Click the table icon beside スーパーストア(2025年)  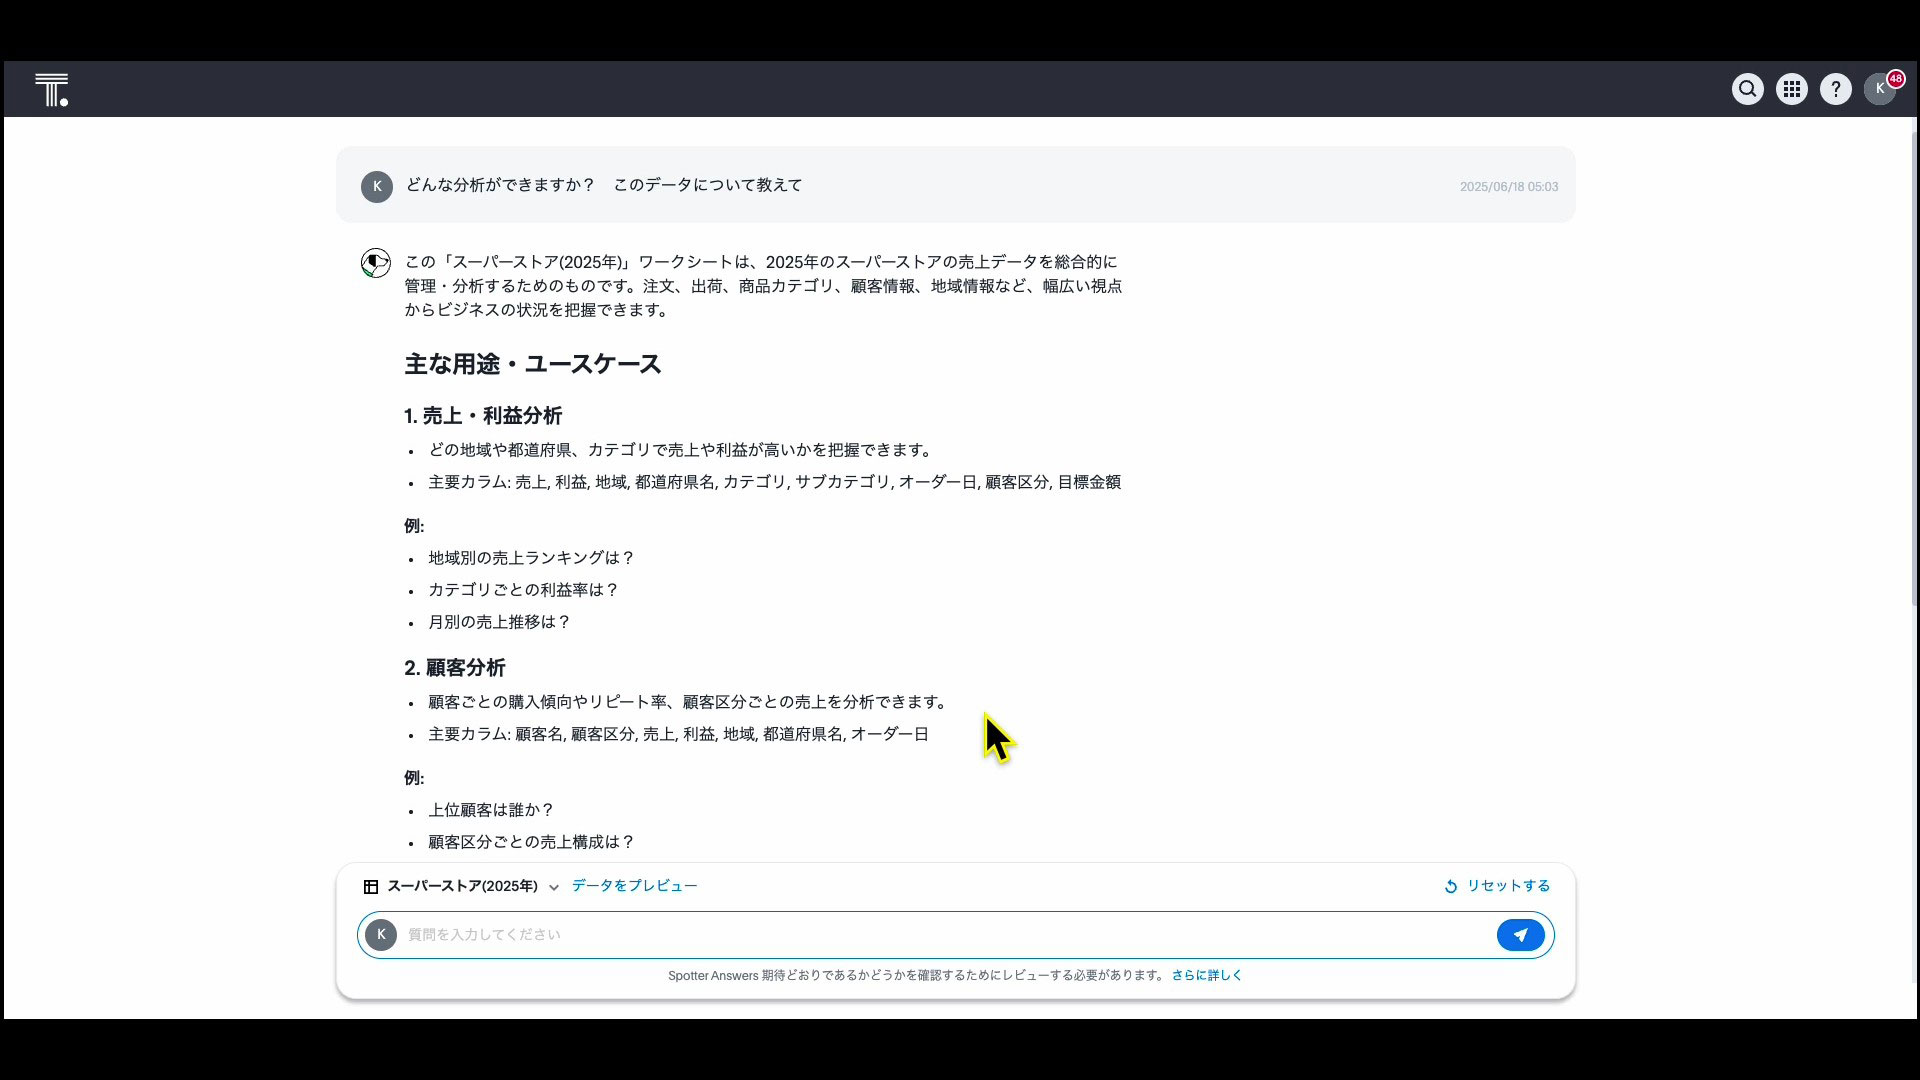click(x=371, y=887)
